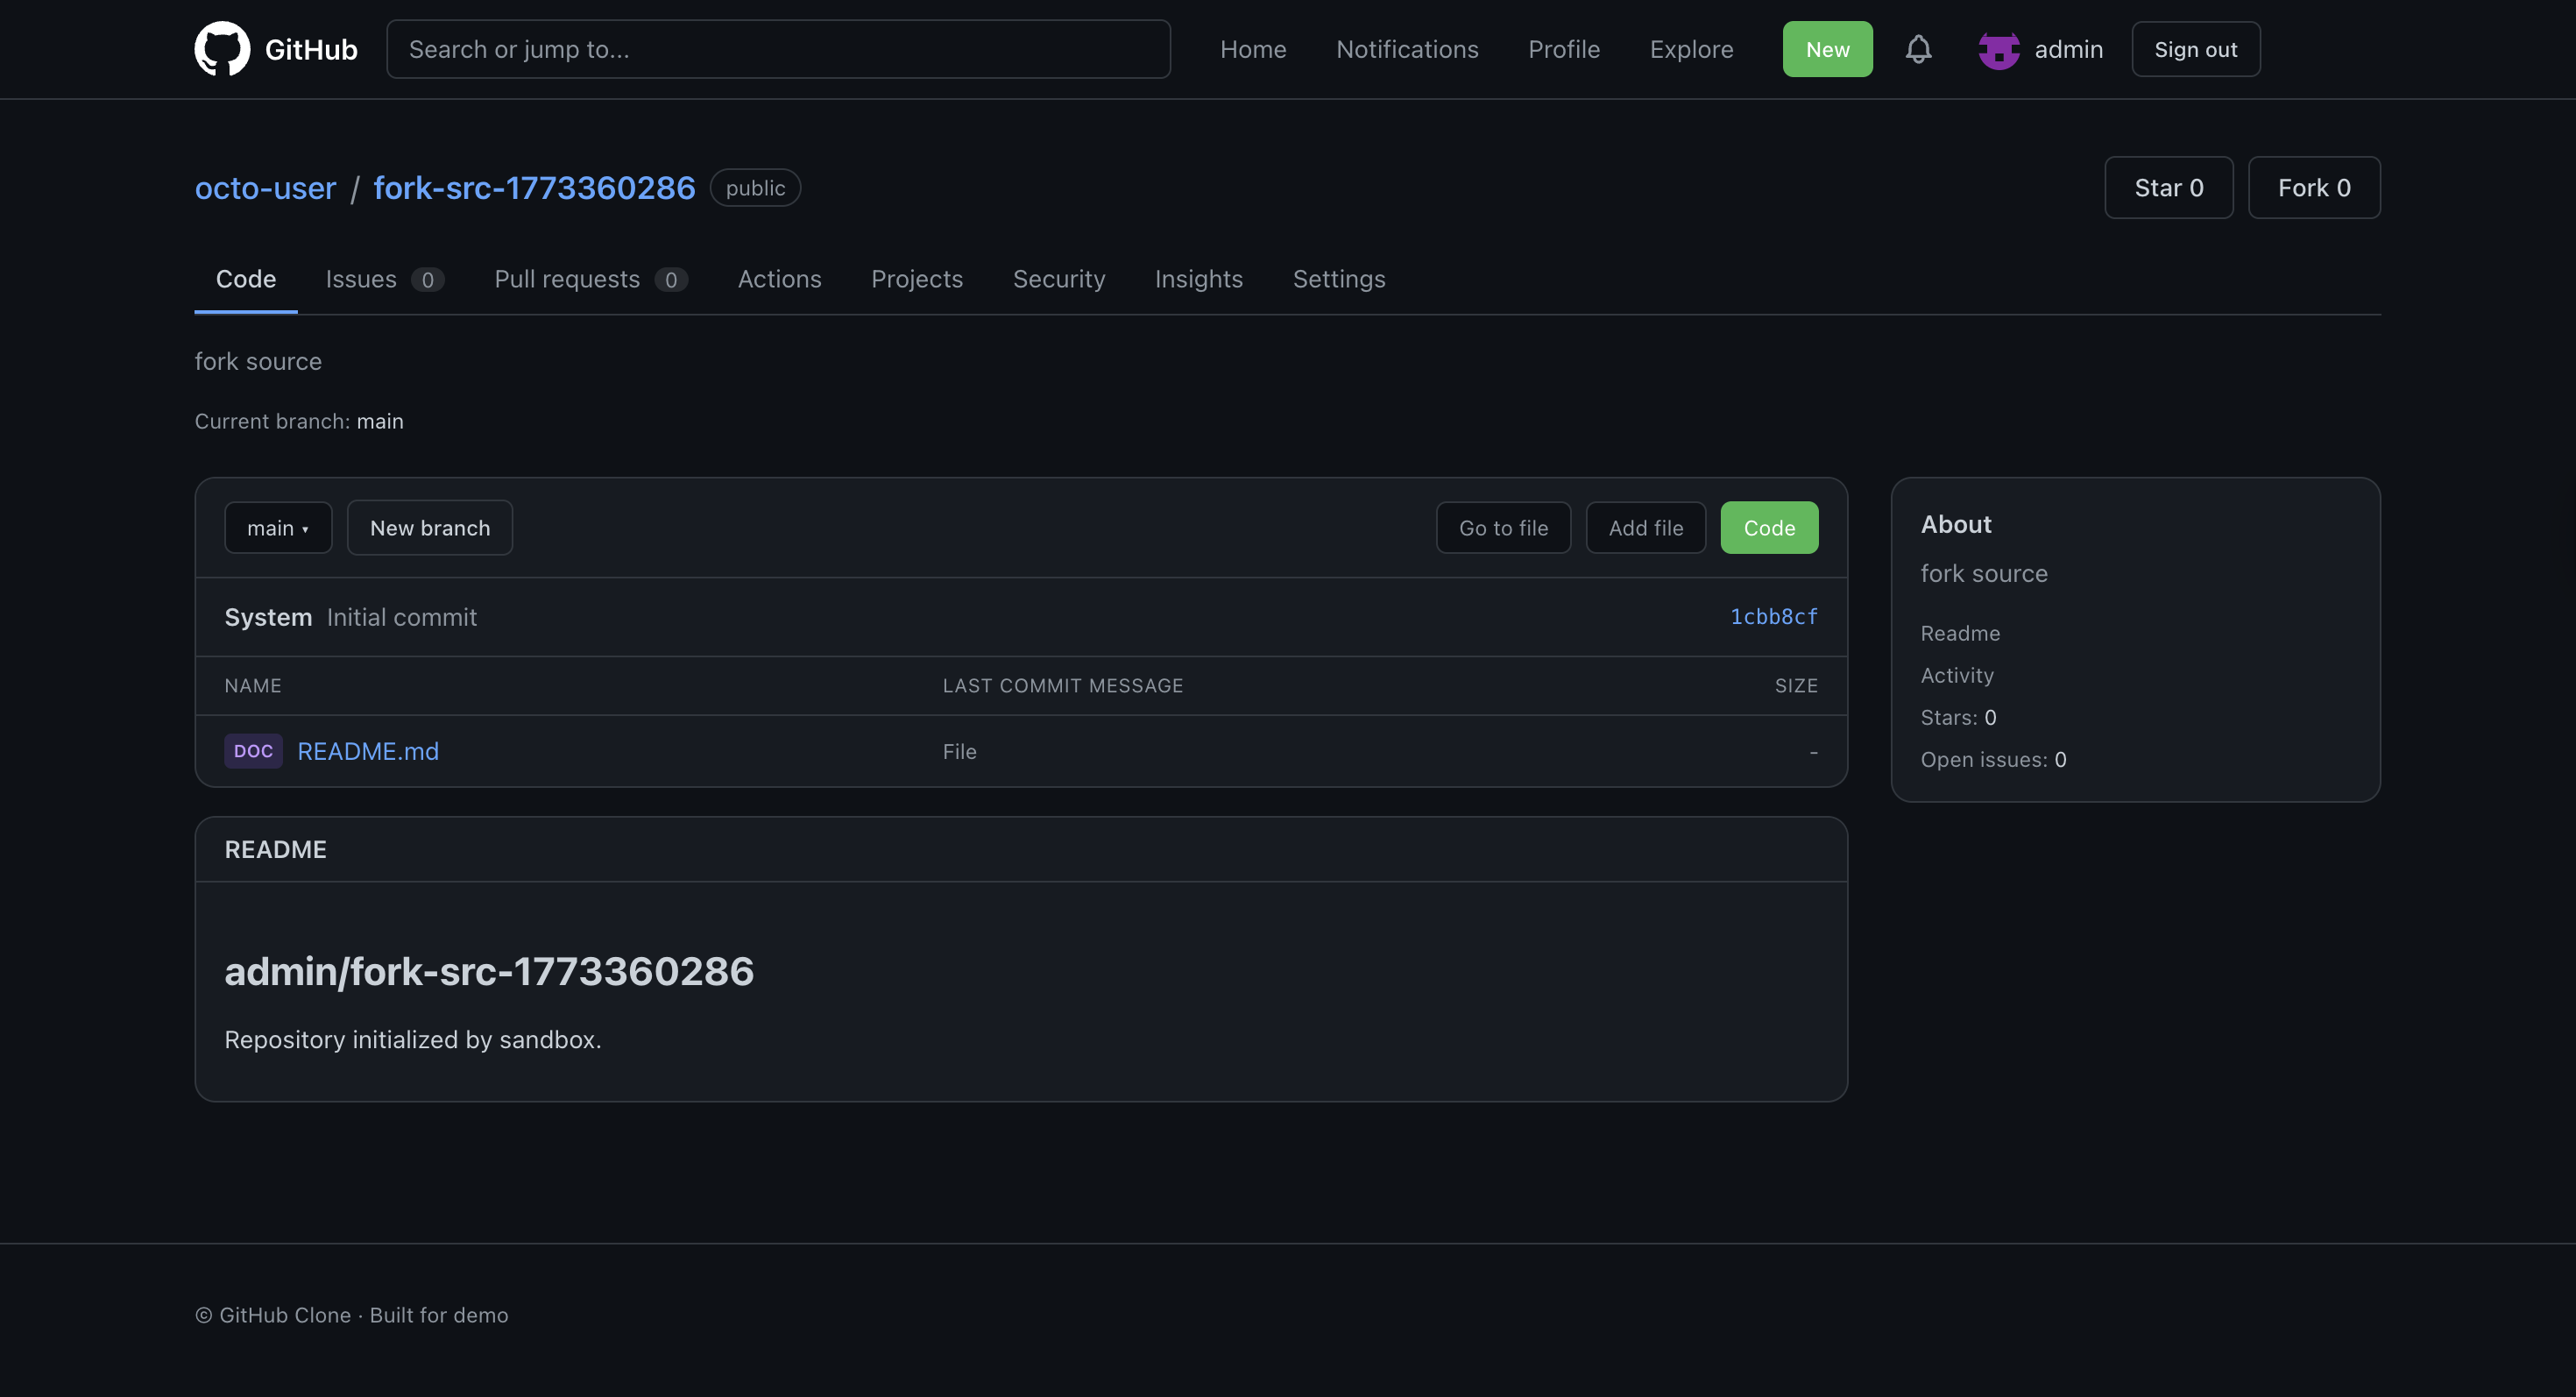Click the System commit author name

[x=268, y=617]
